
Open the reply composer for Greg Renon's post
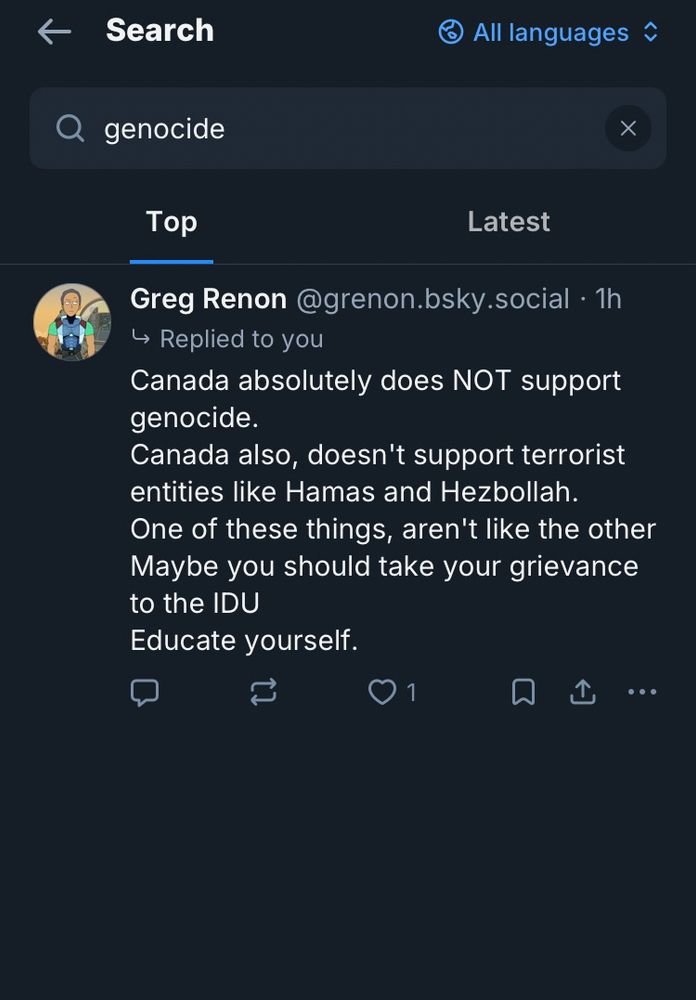[145, 691]
